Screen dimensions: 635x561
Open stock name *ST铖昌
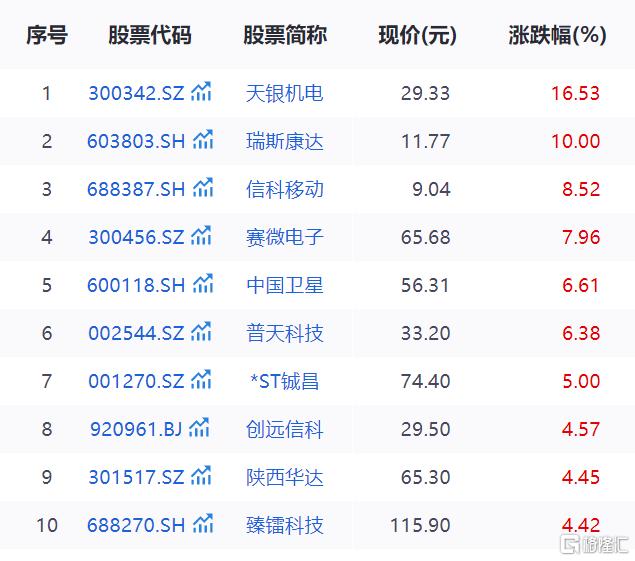click(285, 382)
